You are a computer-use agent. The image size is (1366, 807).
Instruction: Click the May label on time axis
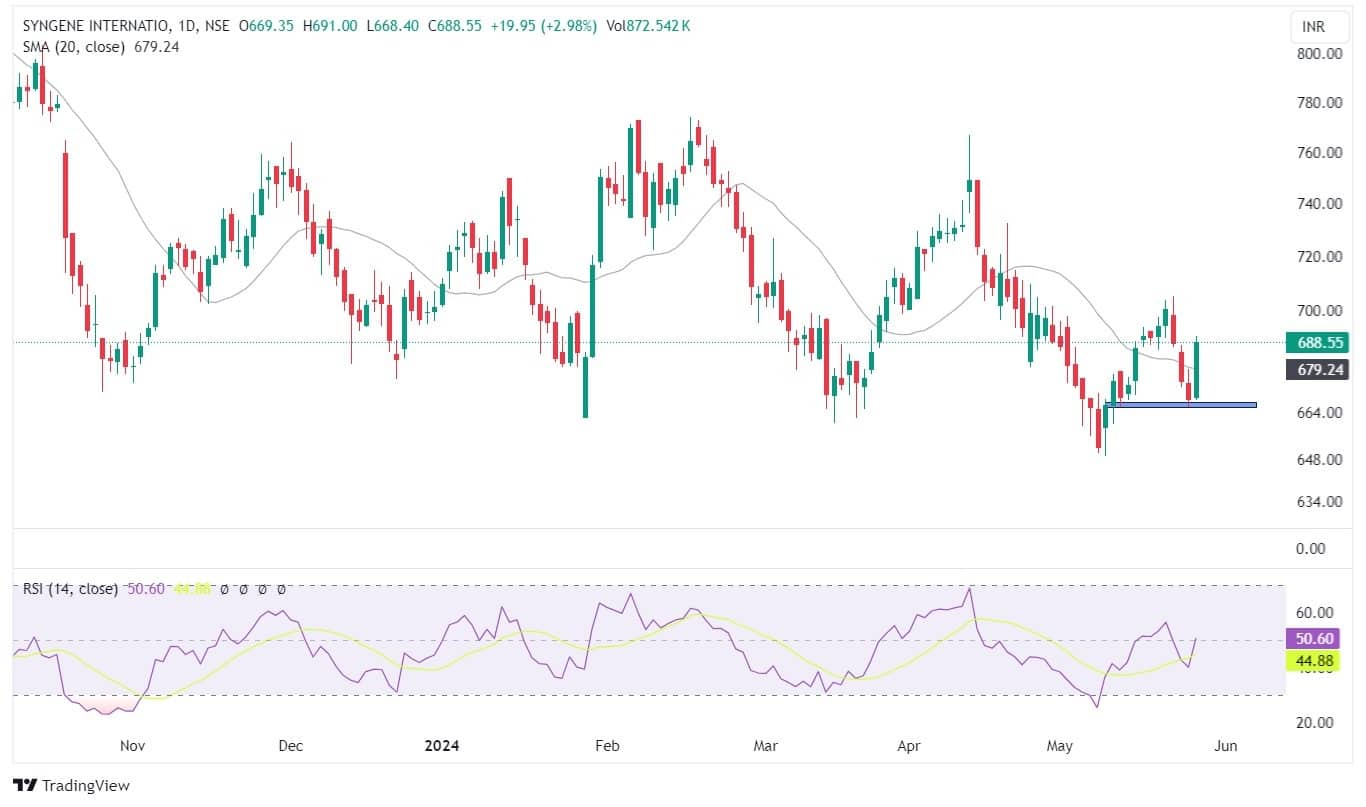[1059, 746]
